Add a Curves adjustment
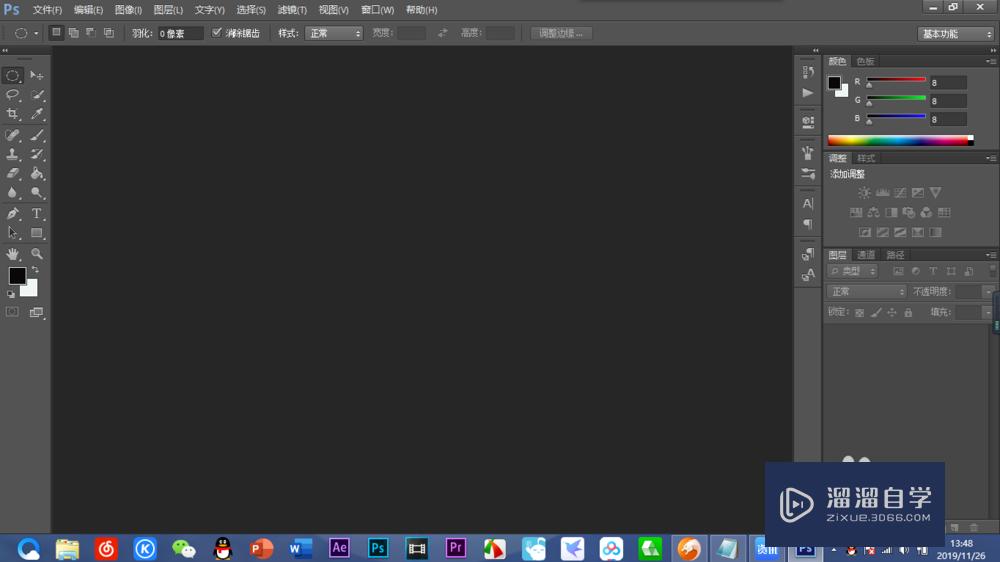This screenshot has height=562, width=1000. click(x=900, y=193)
